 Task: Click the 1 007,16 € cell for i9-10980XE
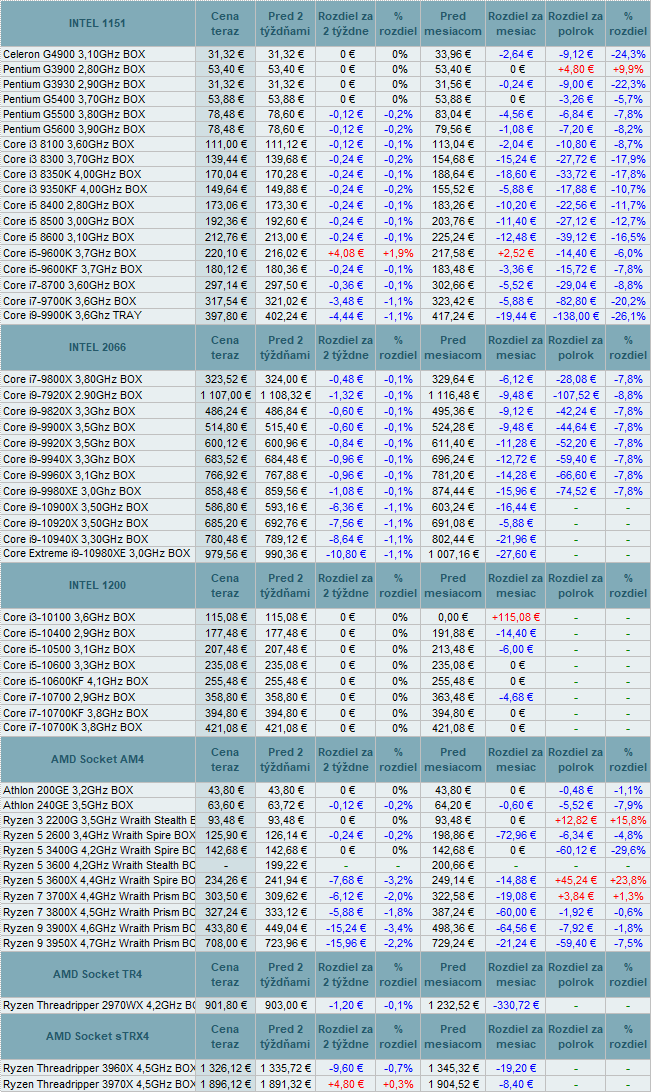[x=453, y=554]
